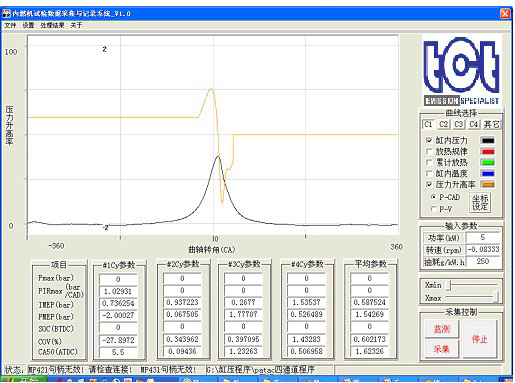Click #3Cy value 1.77707
This screenshot has width=515, height=383.
[243, 314]
